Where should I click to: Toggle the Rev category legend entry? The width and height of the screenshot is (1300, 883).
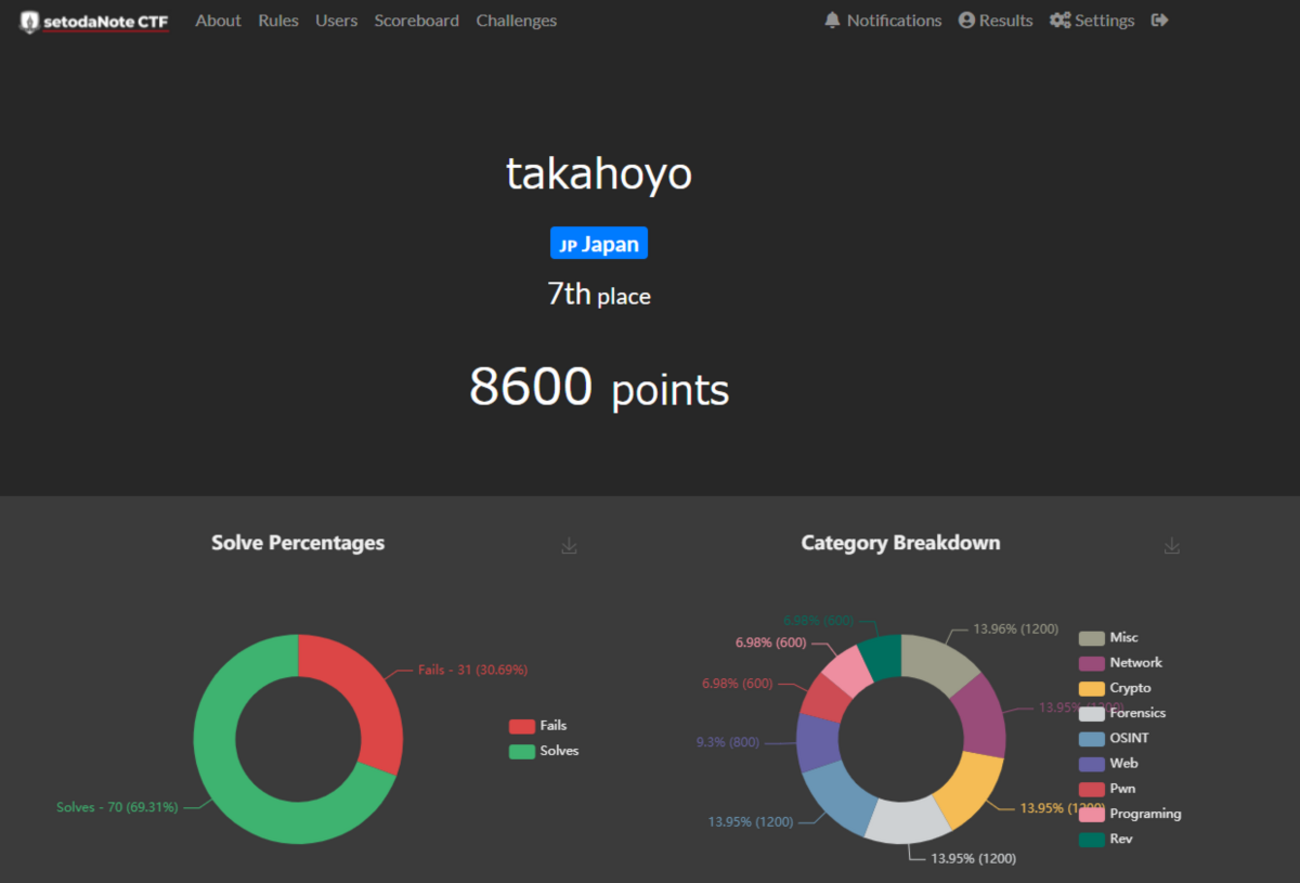1106,839
